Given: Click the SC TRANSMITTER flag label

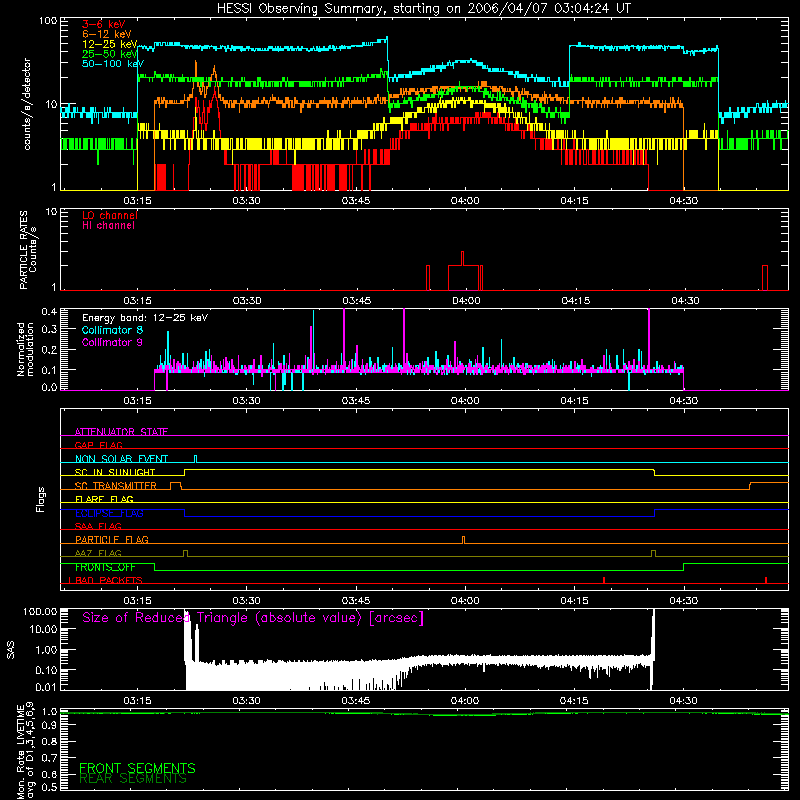Looking at the screenshot, I should [115, 485].
